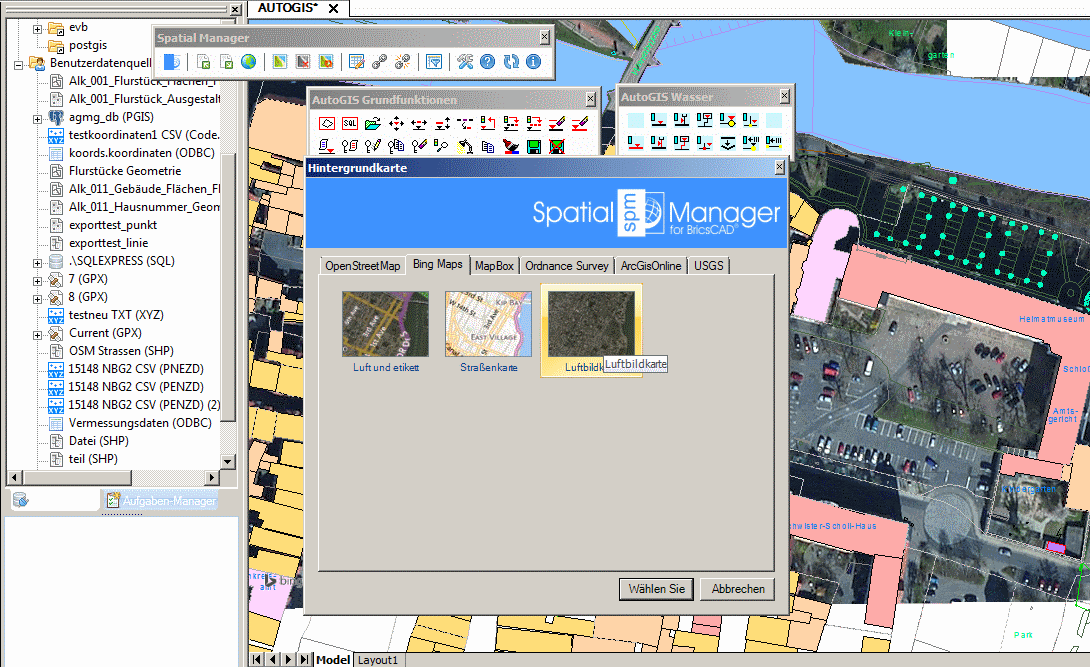Select Vermessungsdaten (ODBC) data source
The width and height of the screenshot is (1090, 667).
click(140, 423)
